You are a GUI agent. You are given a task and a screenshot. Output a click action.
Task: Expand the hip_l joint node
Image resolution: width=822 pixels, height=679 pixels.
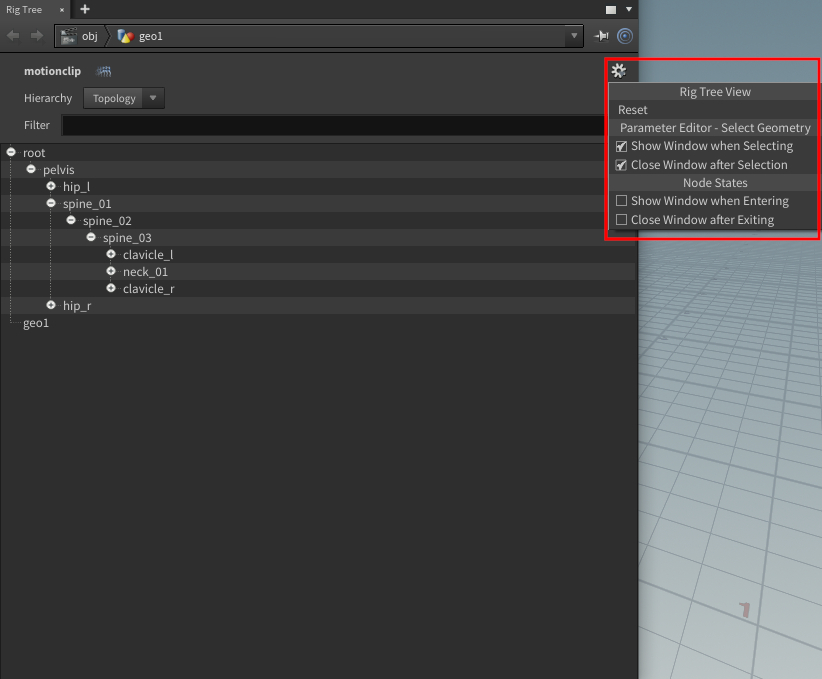51,187
